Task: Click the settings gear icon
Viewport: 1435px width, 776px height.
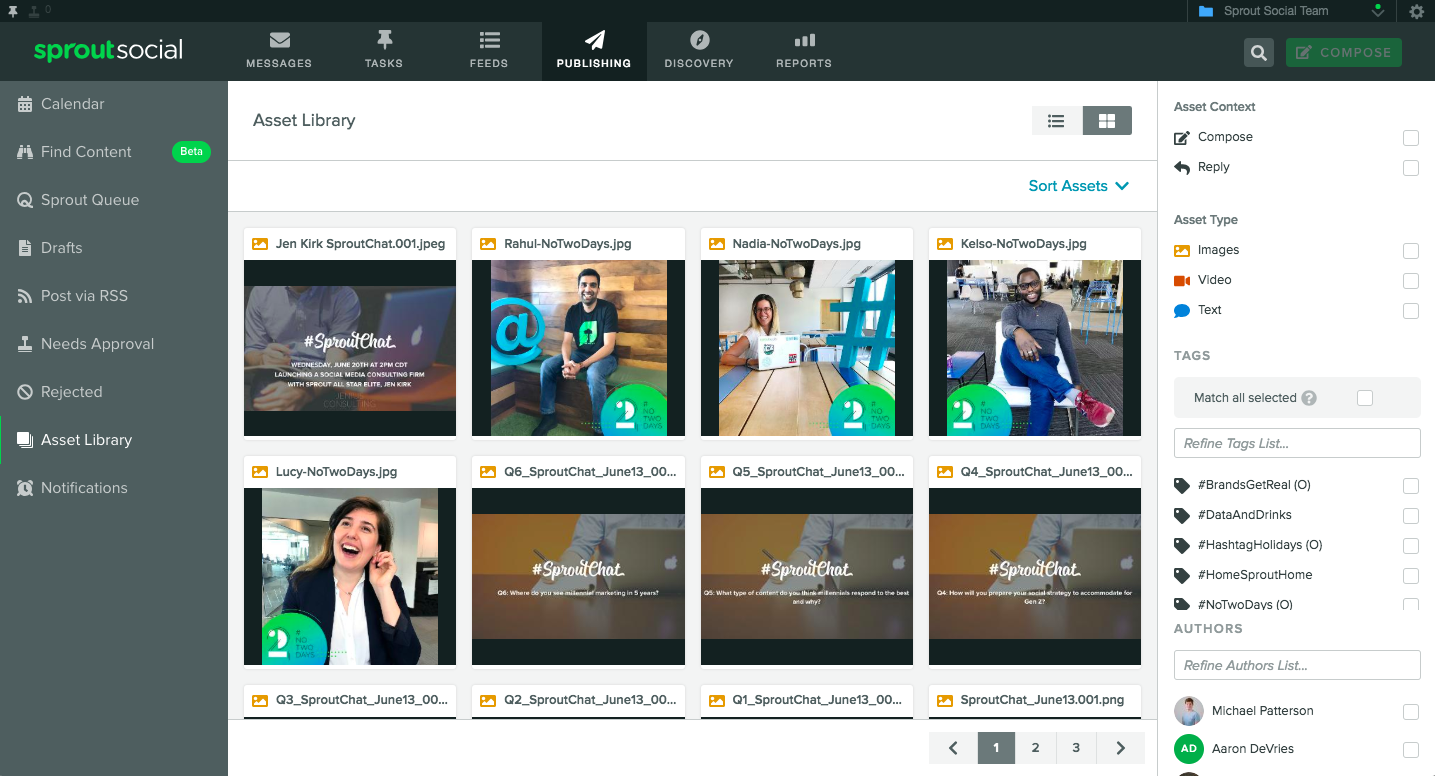Action: pos(1416,11)
